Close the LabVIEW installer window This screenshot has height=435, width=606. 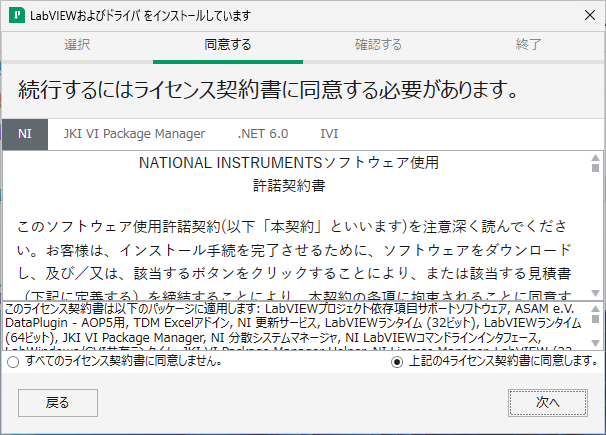point(590,15)
